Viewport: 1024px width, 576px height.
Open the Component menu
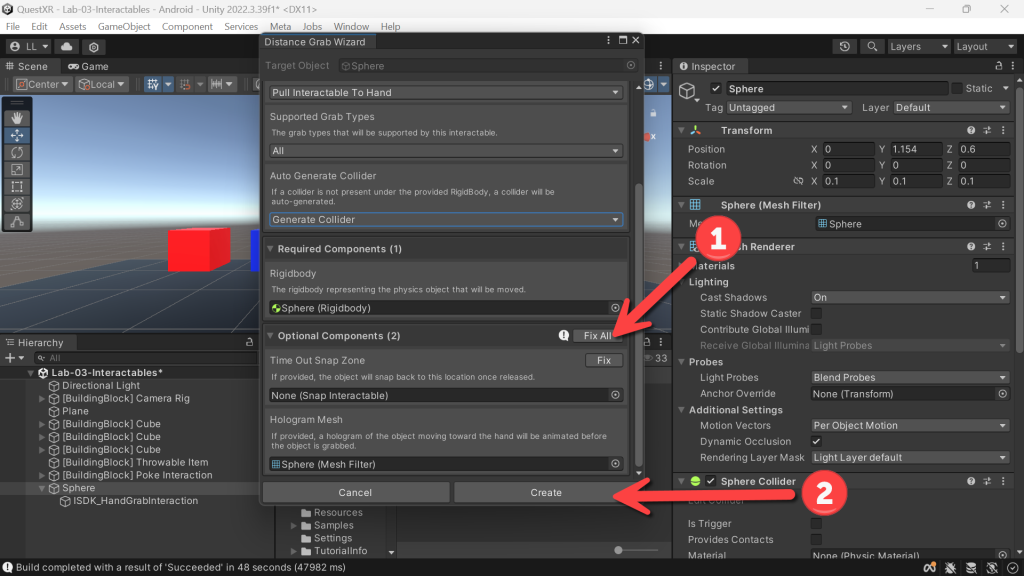tap(187, 26)
